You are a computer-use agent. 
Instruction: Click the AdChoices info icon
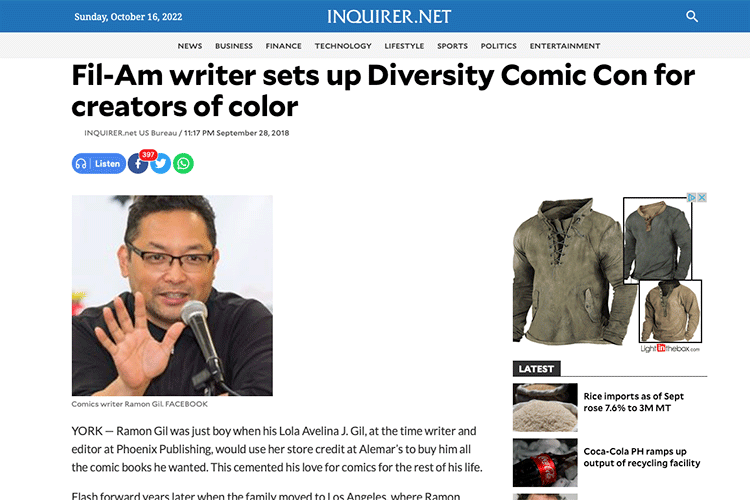coord(692,197)
